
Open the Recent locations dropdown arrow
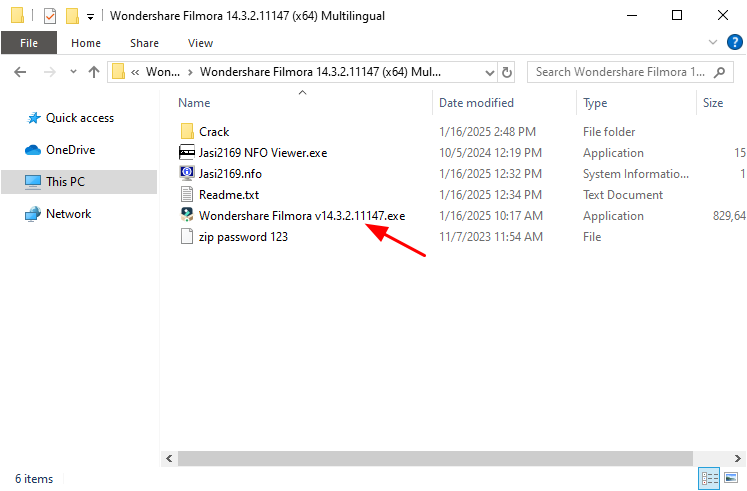point(73,72)
